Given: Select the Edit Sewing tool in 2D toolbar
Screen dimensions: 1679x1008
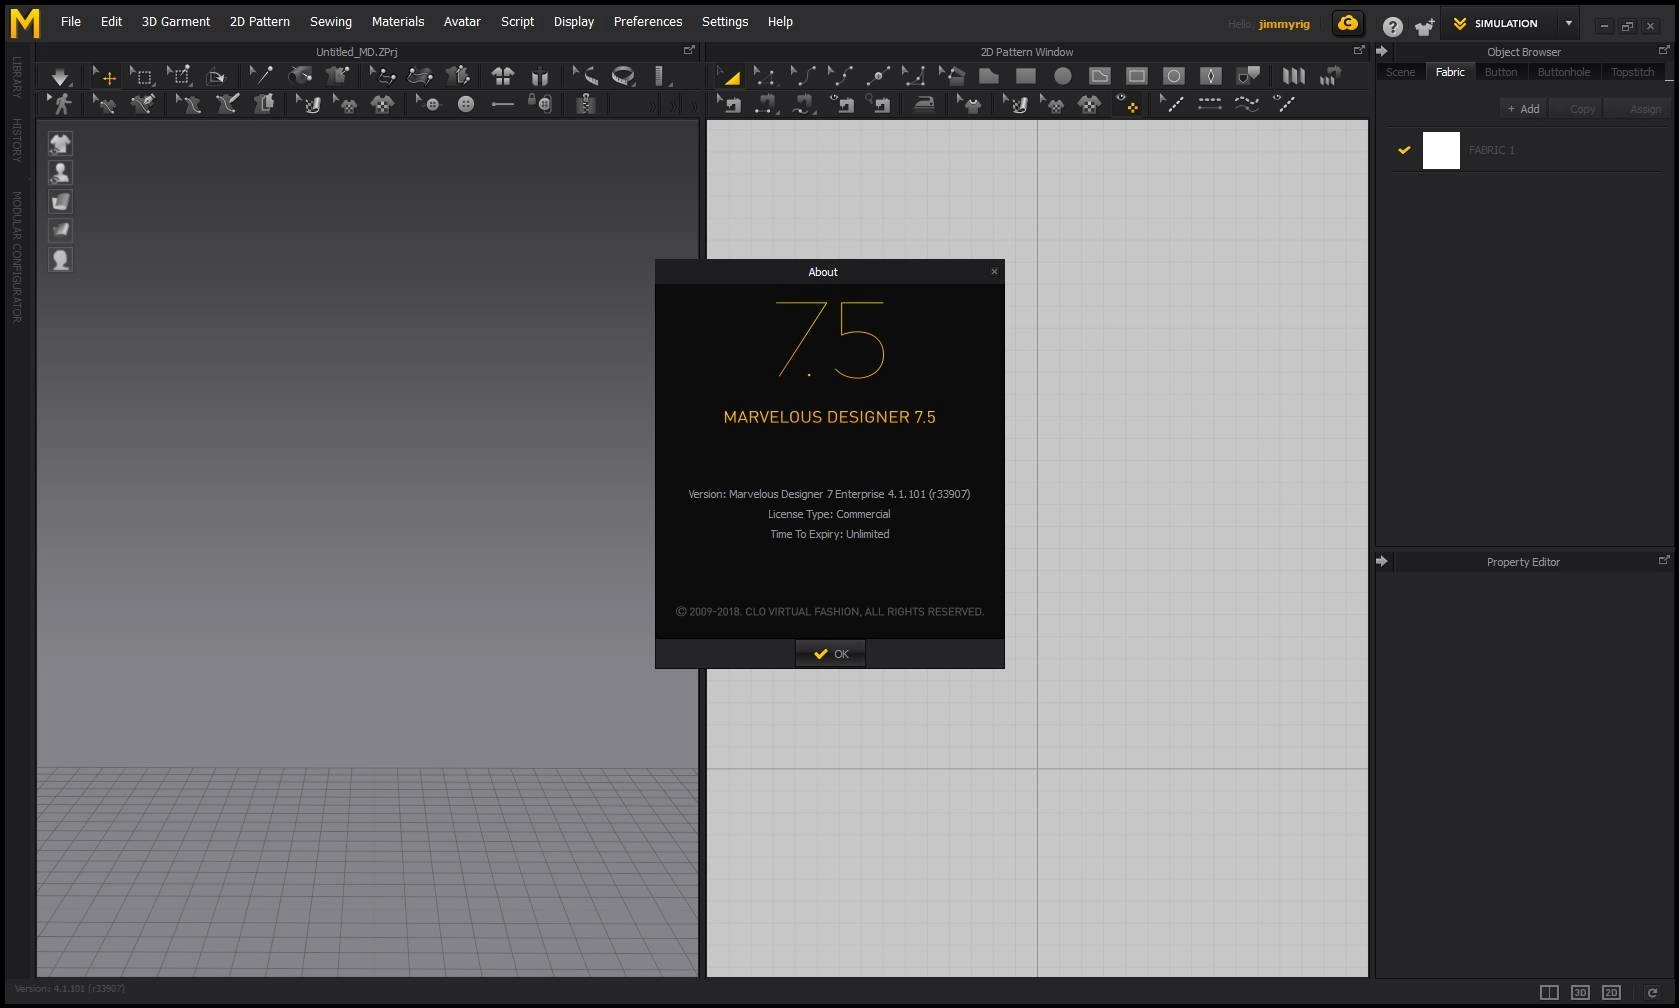Looking at the screenshot, I should (x=730, y=103).
